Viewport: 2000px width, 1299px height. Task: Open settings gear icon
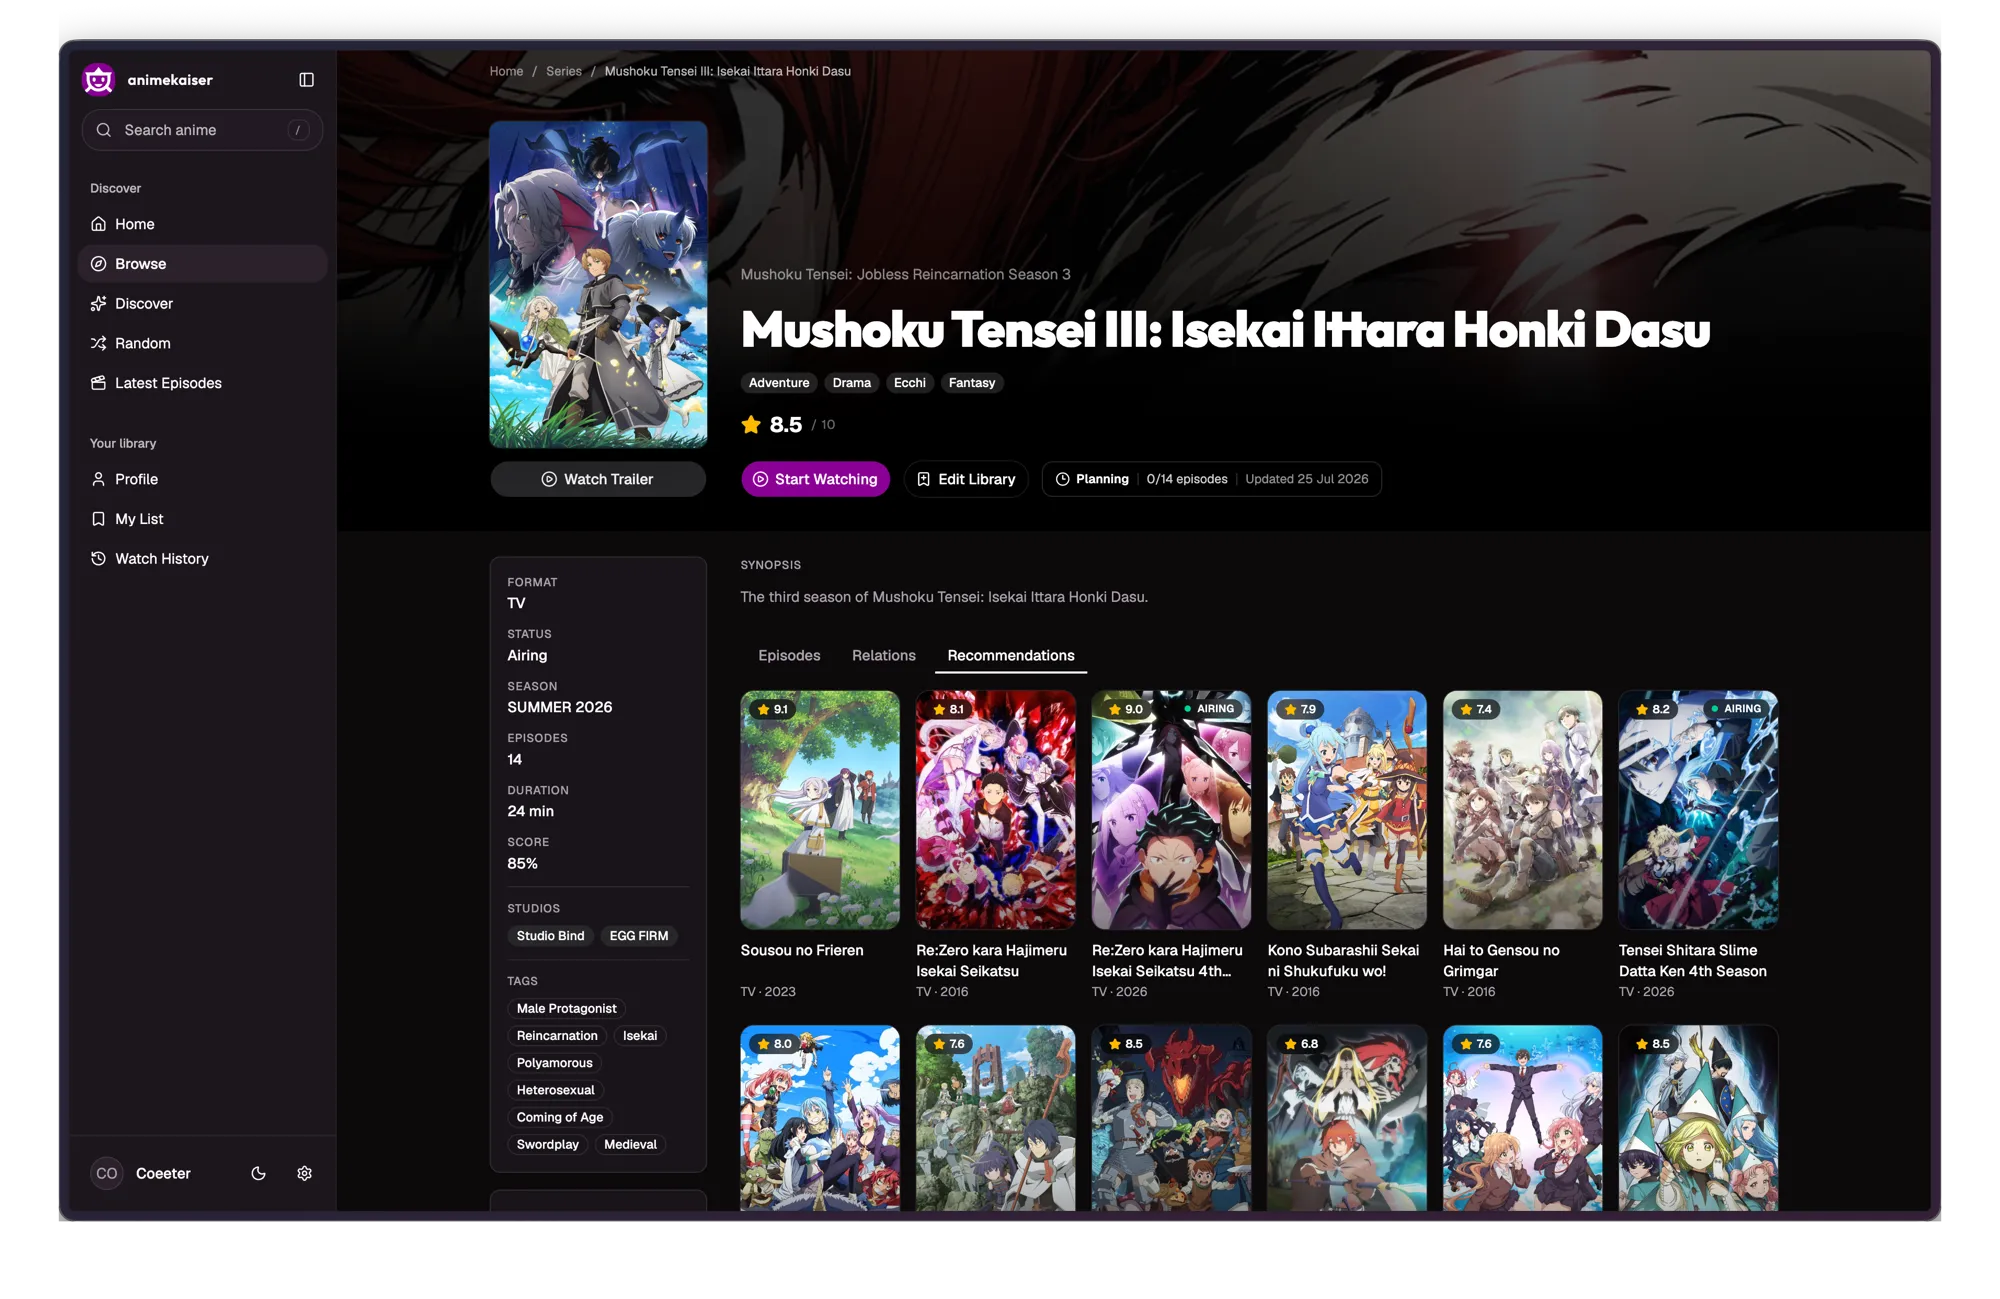(x=305, y=1173)
